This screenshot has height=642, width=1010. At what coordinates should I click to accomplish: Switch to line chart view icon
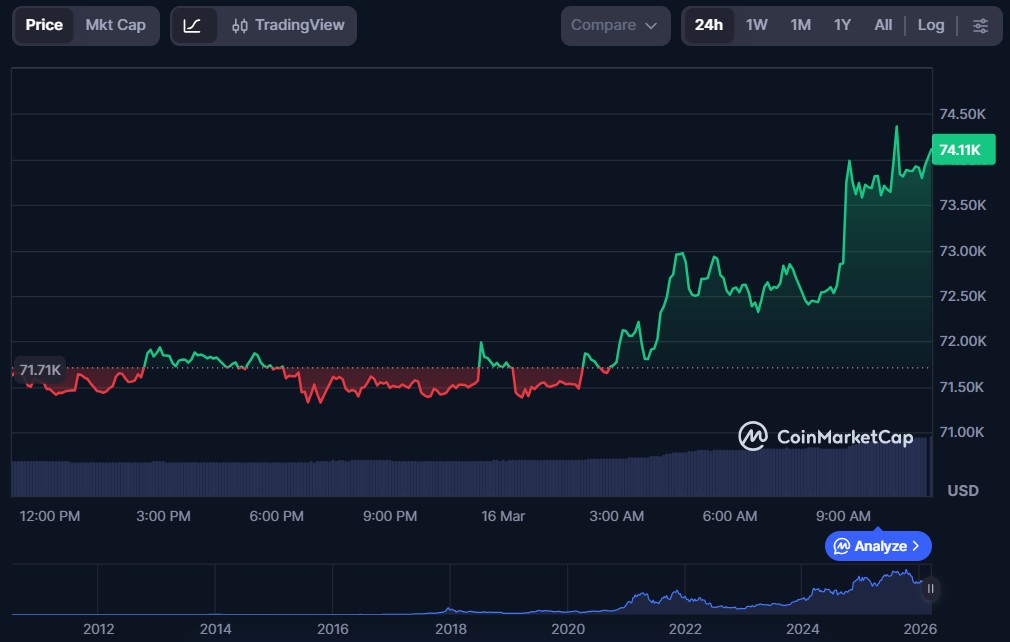point(193,26)
